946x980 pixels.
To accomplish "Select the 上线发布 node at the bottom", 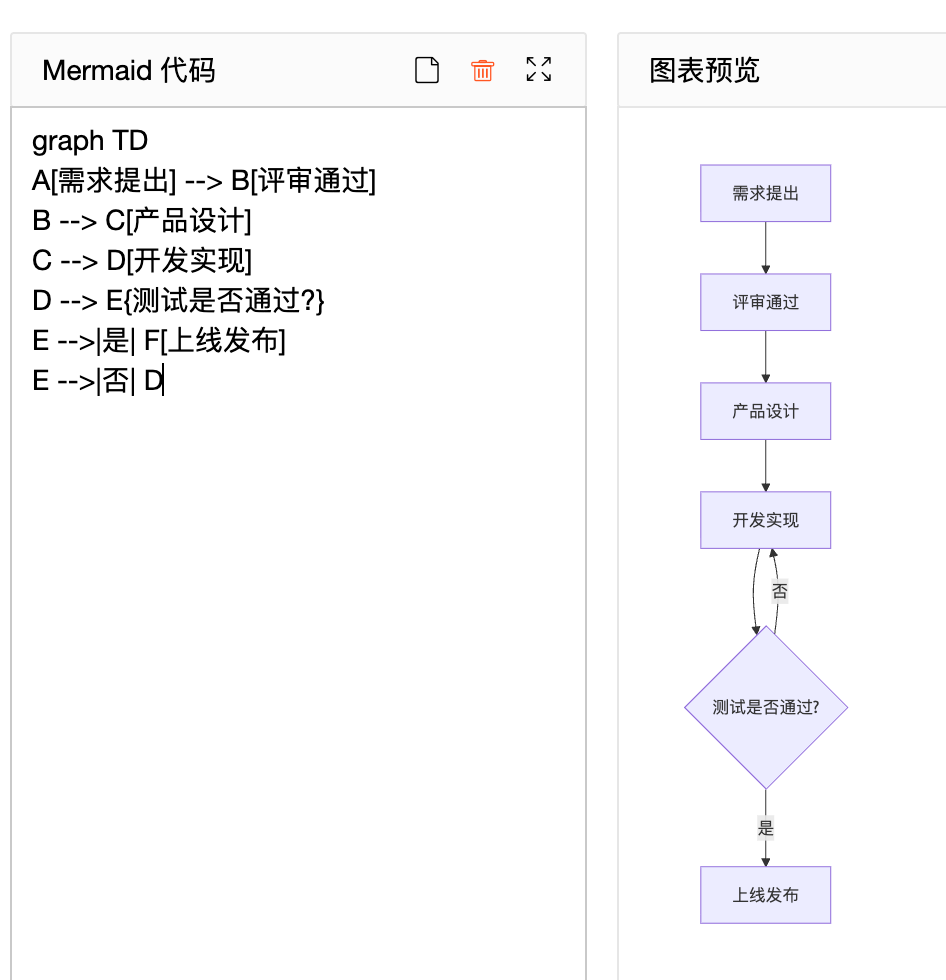I will (x=765, y=895).
